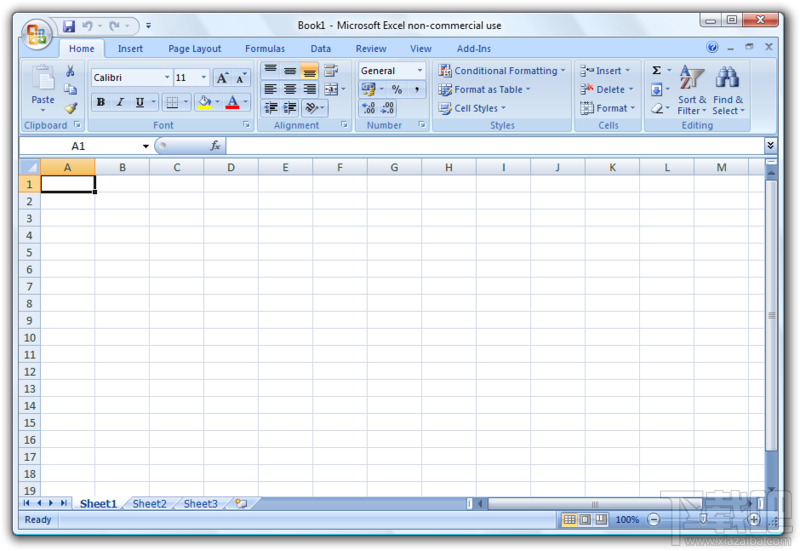Open Find & Select binoculars

tap(728, 90)
